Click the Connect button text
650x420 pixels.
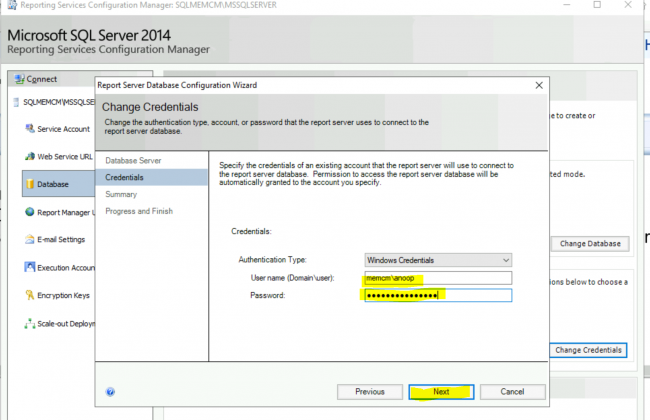tap(41, 79)
